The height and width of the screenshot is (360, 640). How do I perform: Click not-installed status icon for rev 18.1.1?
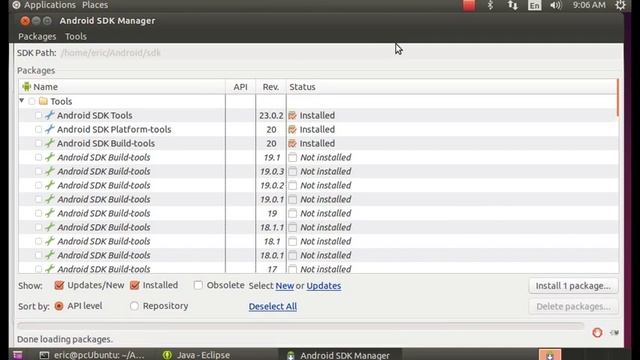click(293, 227)
